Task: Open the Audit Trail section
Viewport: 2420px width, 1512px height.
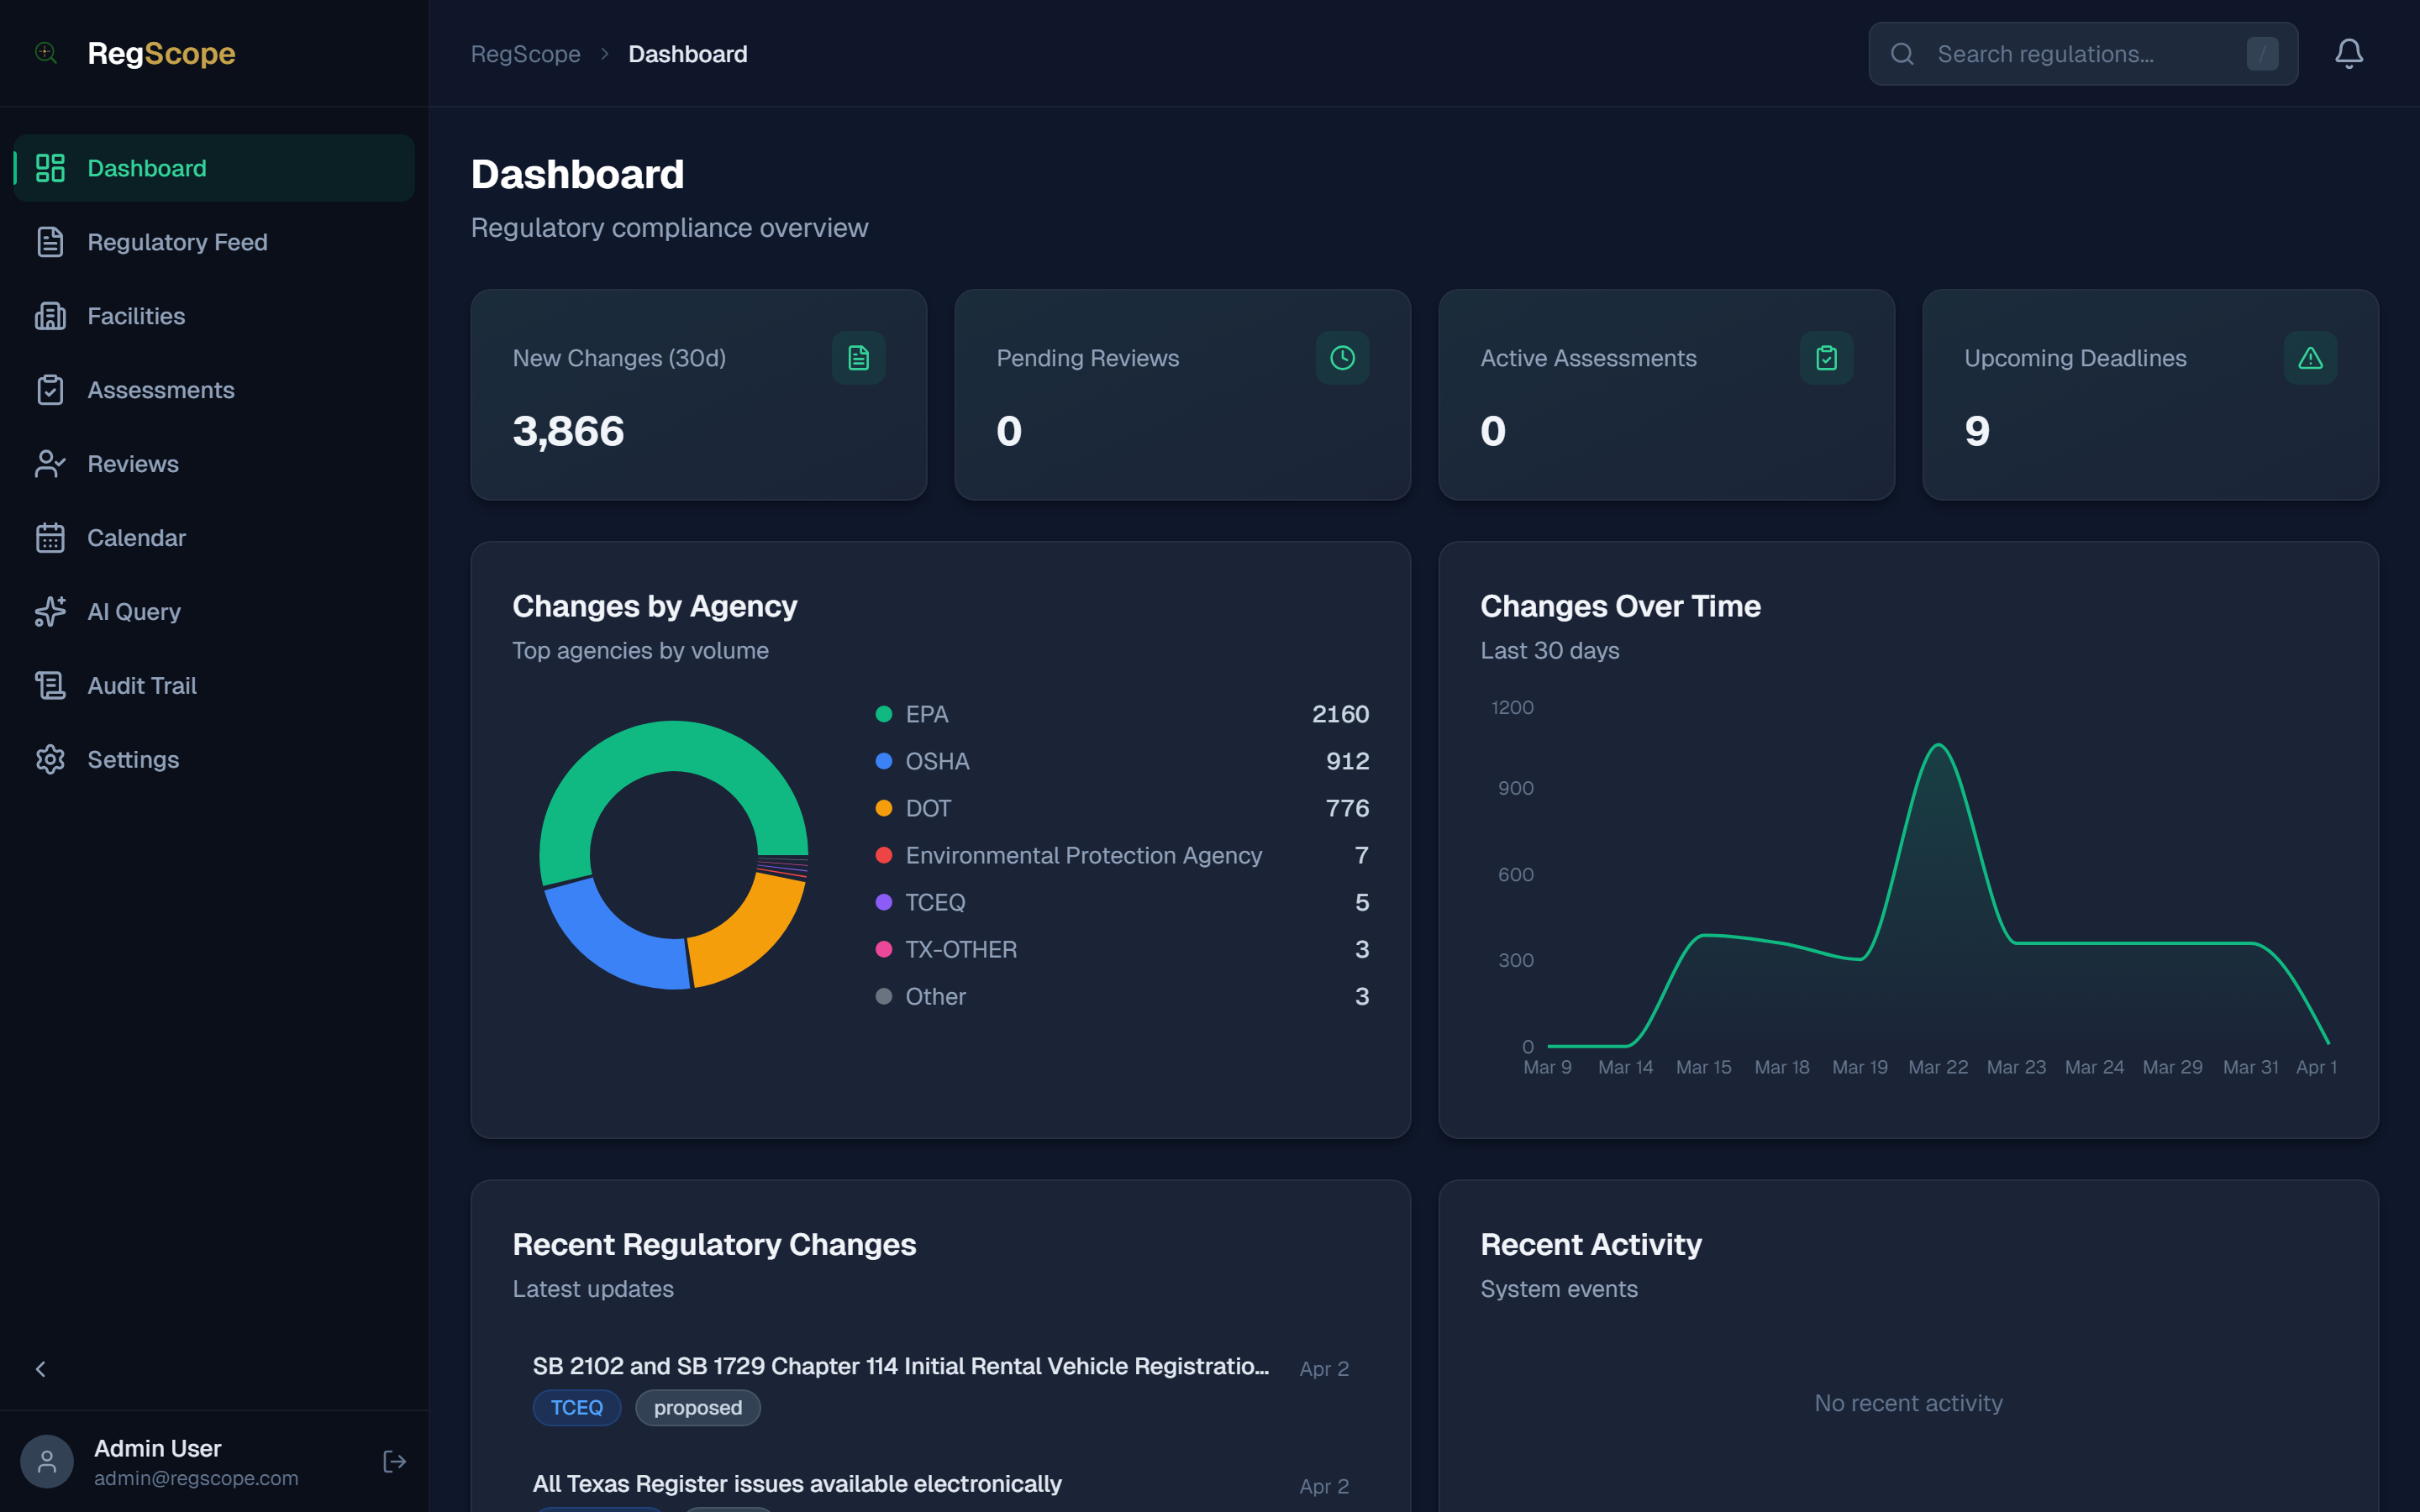Action: point(141,685)
